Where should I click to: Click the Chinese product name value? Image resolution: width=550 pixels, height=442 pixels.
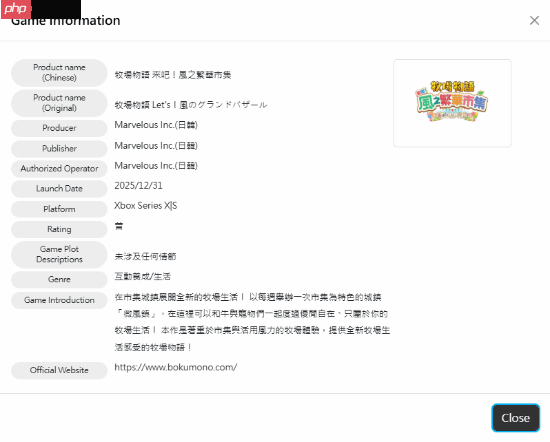point(173,75)
